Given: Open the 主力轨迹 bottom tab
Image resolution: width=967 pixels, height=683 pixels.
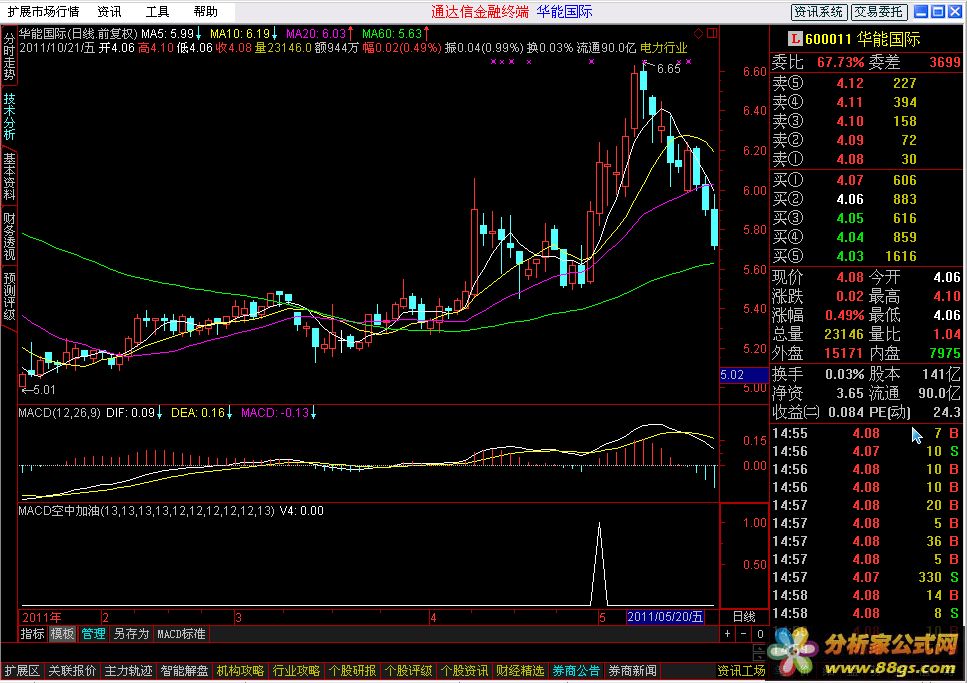Looking at the screenshot, I should [128, 671].
